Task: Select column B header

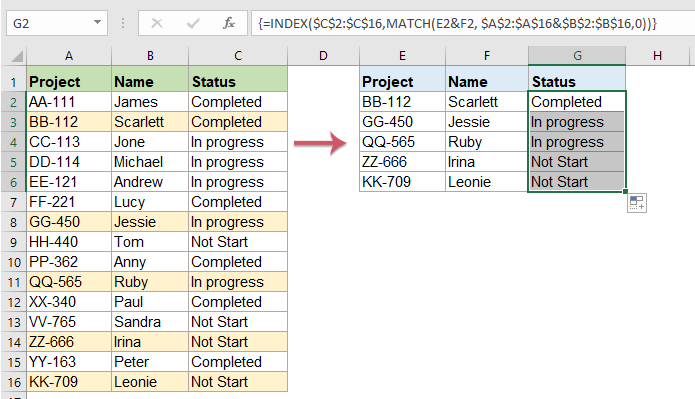Action: pos(150,56)
